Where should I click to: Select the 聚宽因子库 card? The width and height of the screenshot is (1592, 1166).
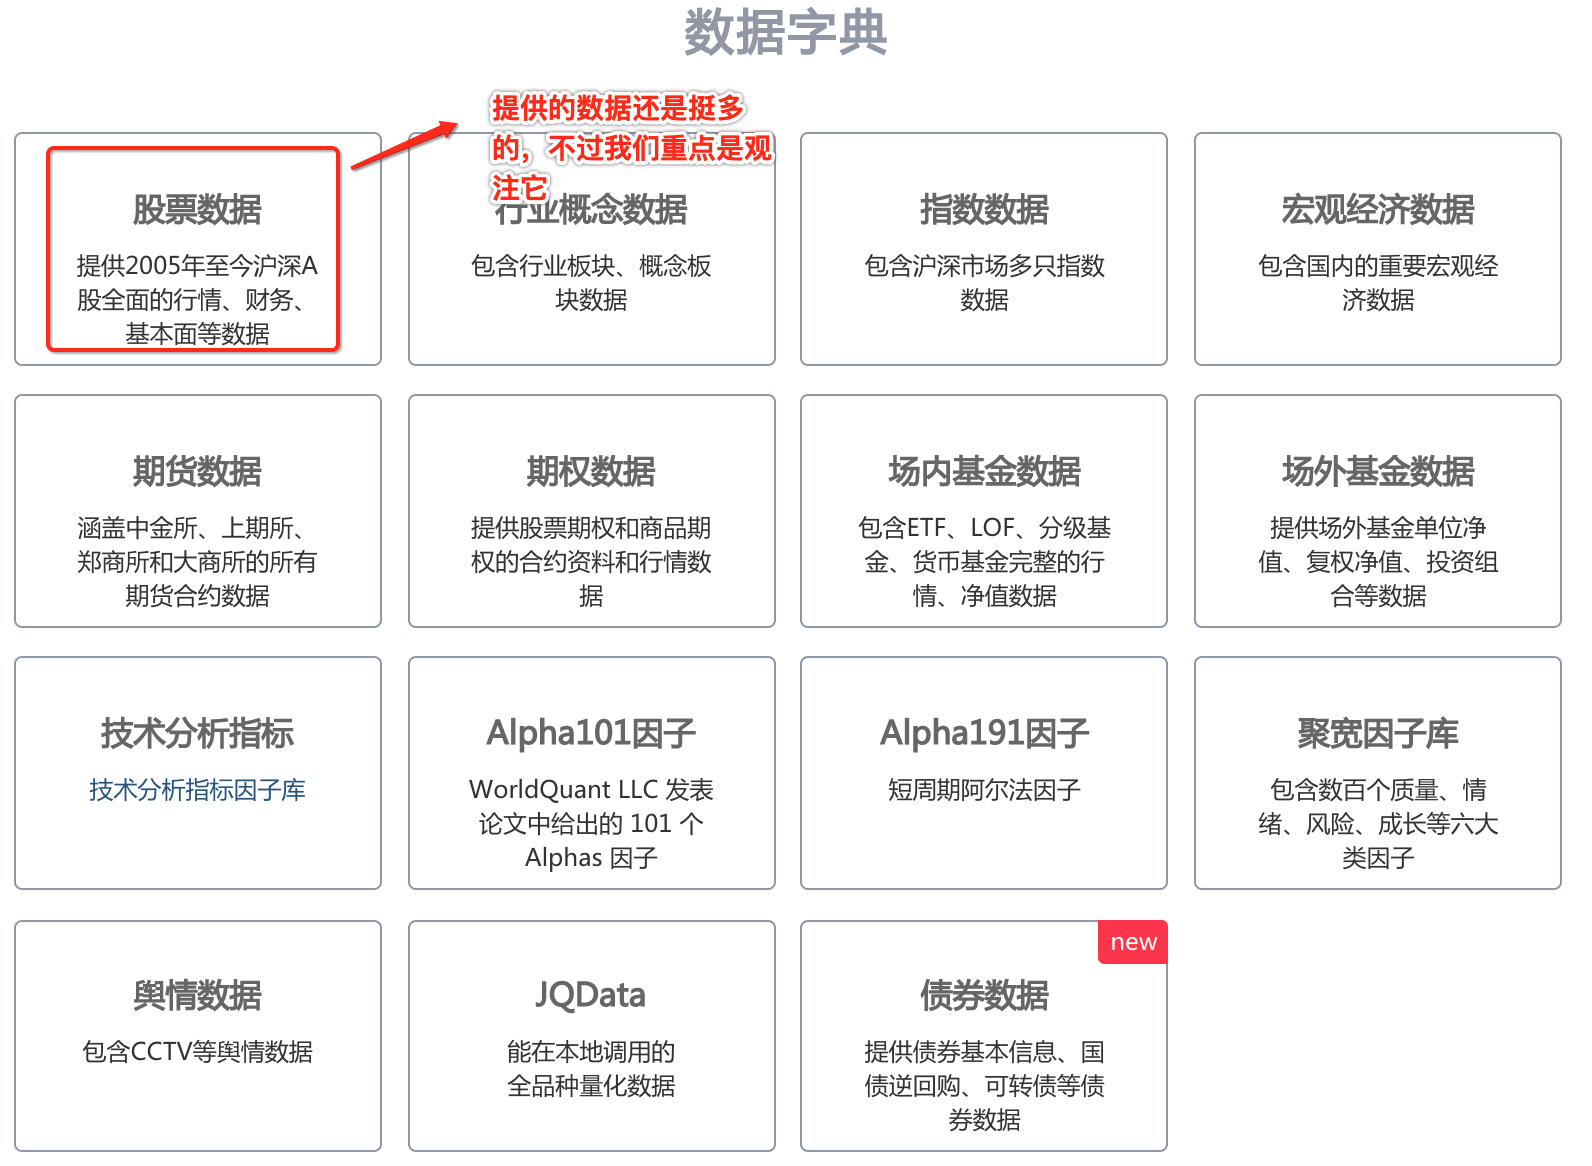(x=1378, y=773)
